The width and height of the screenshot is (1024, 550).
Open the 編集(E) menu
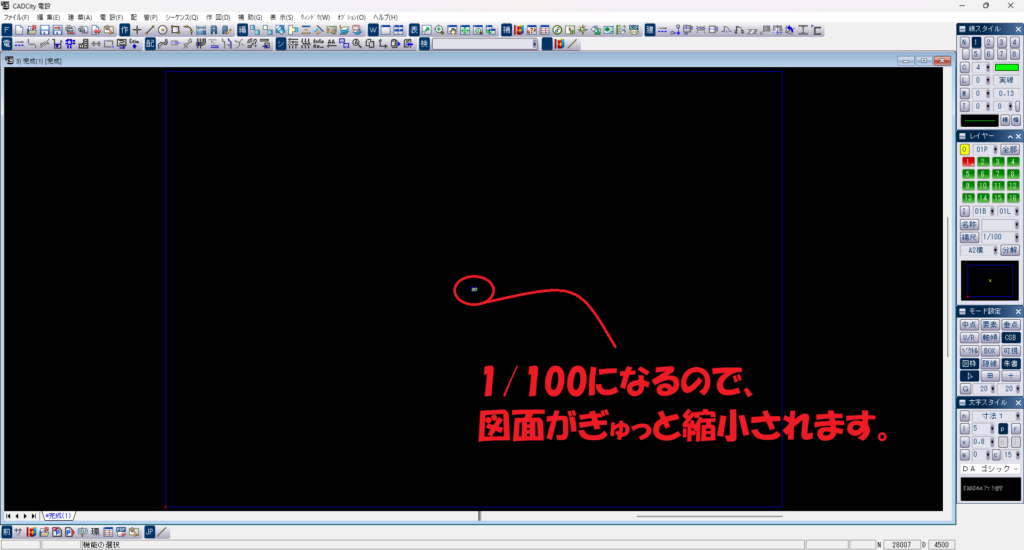(x=48, y=18)
